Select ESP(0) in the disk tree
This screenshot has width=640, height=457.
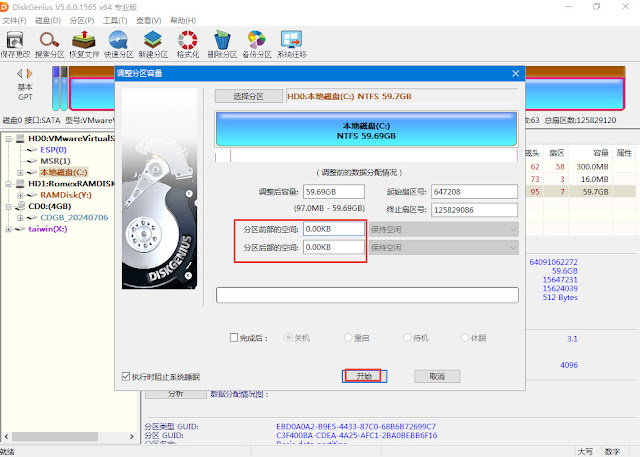coord(53,150)
